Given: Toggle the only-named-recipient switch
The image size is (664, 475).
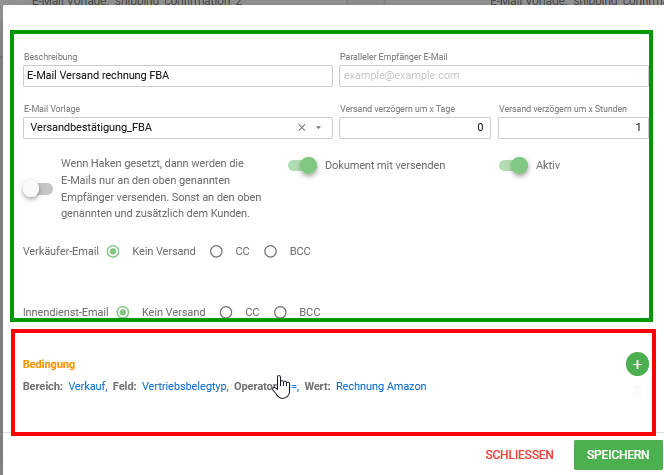Looking at the screenshot, I should pyautogui.click(x=38, y=188).
